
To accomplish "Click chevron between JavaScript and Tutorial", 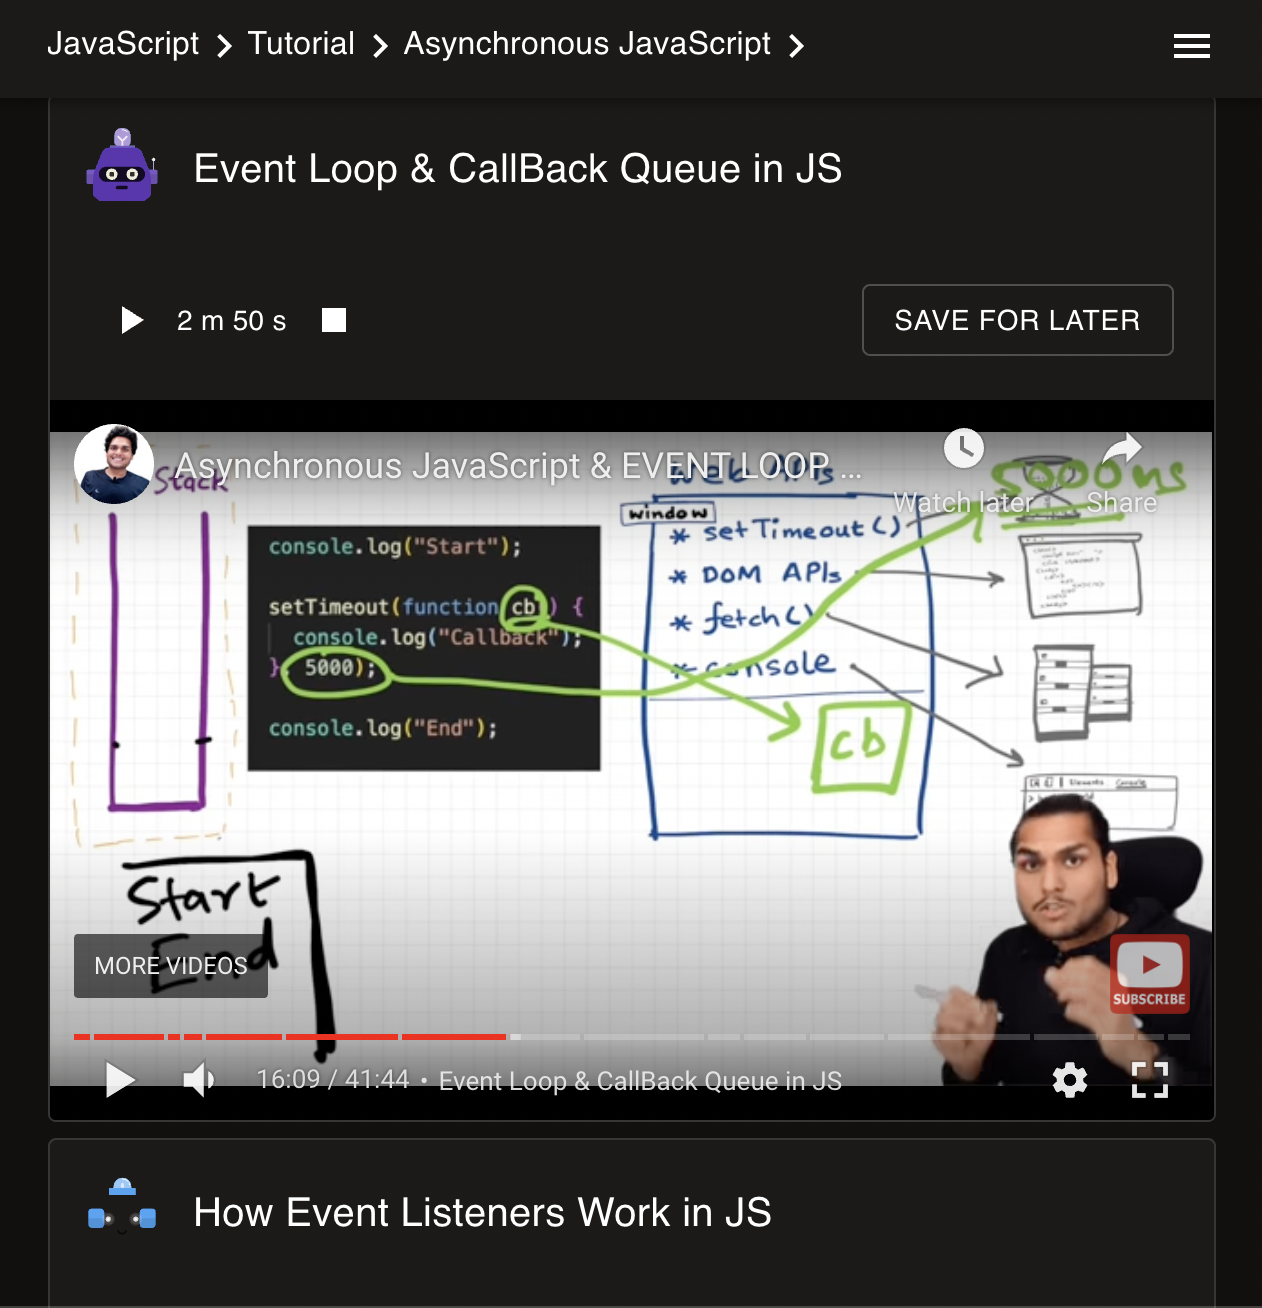I will pyautogui.click(x=224, y=46).
